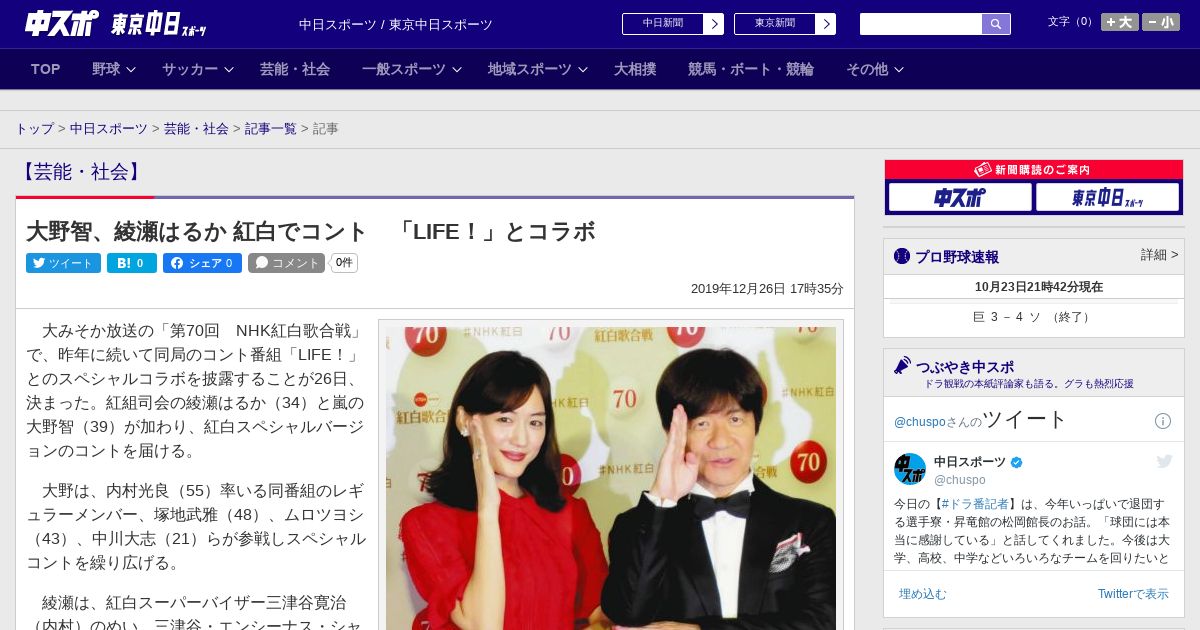This screenshot has width=1200, height=630.
Task: Open 大相撲 navigation item
Action: (635, 69)
